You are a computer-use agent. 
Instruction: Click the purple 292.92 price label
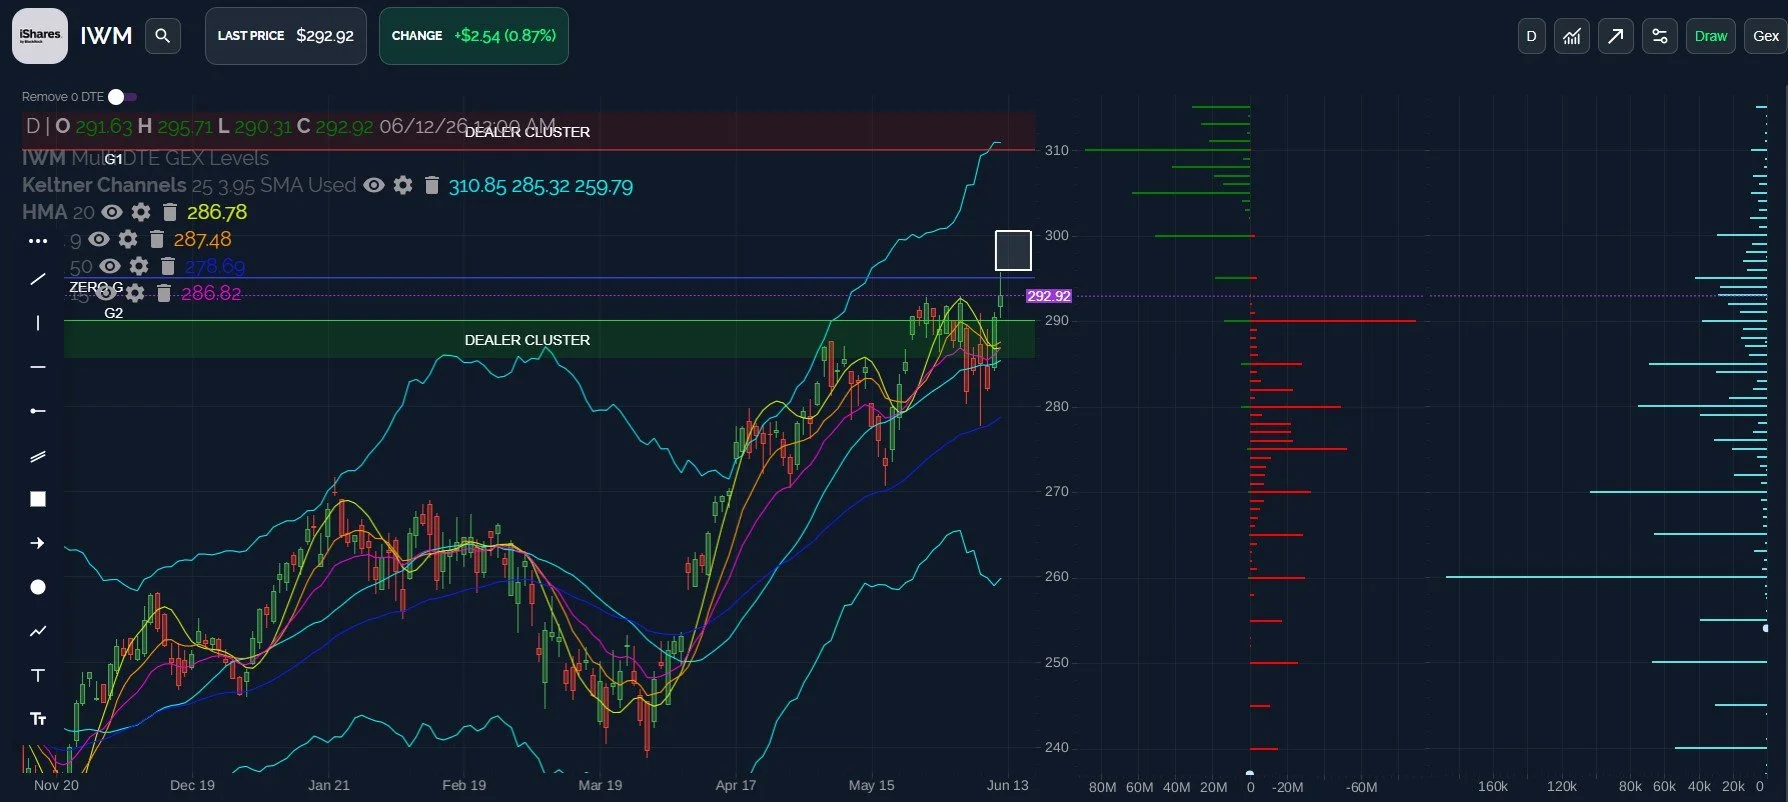1049,296
